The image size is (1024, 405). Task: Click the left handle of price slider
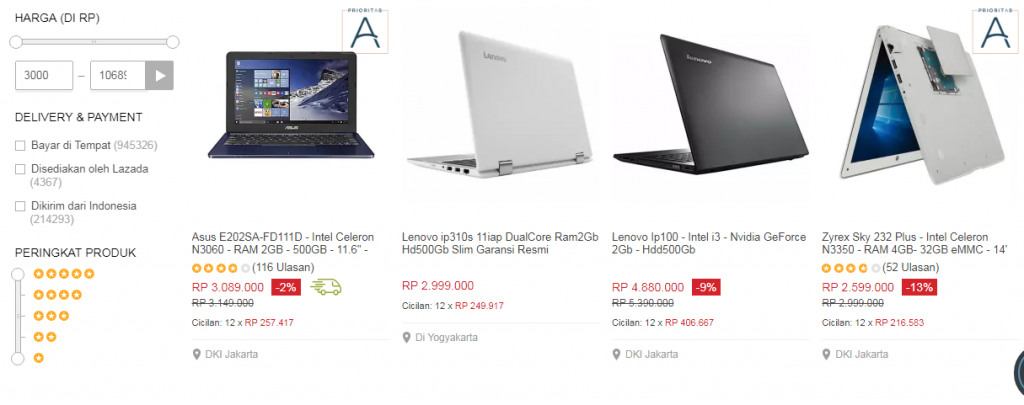click(16, 42)
